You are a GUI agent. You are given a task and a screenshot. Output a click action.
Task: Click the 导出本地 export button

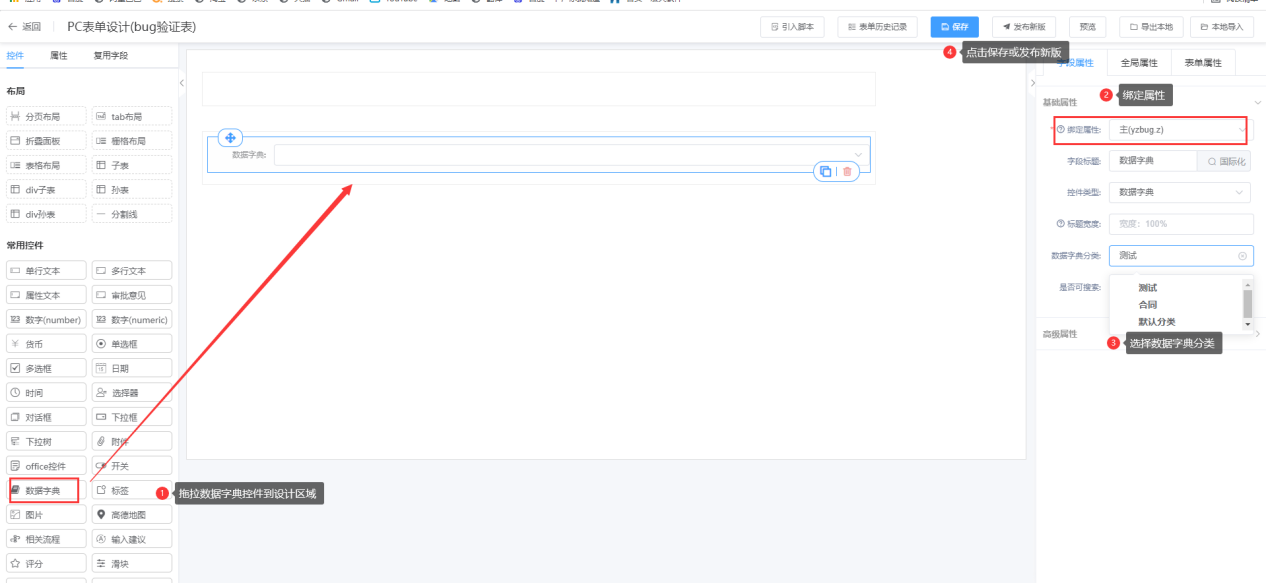coord(1152,27)
